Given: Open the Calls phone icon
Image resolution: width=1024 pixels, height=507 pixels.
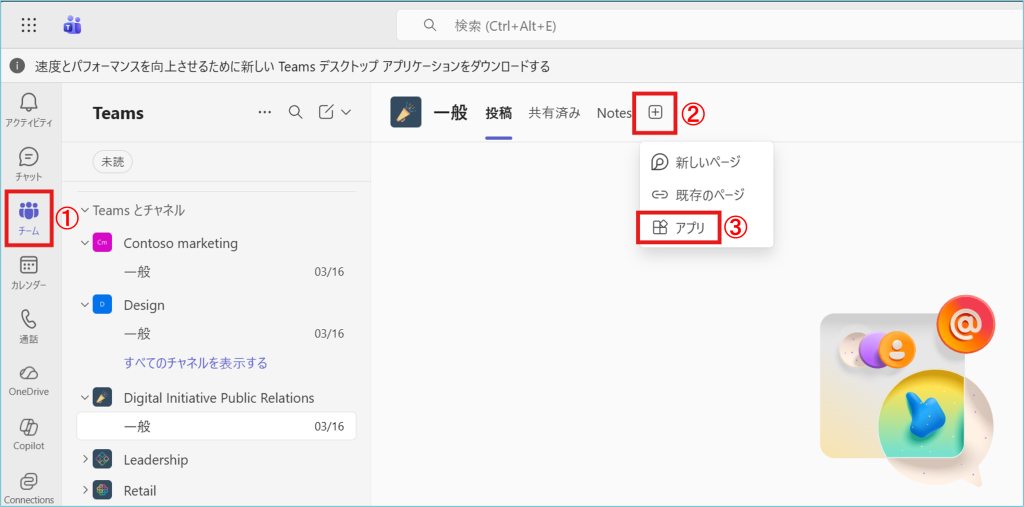Looking at the screenshot, I should (x=29, y=320).
